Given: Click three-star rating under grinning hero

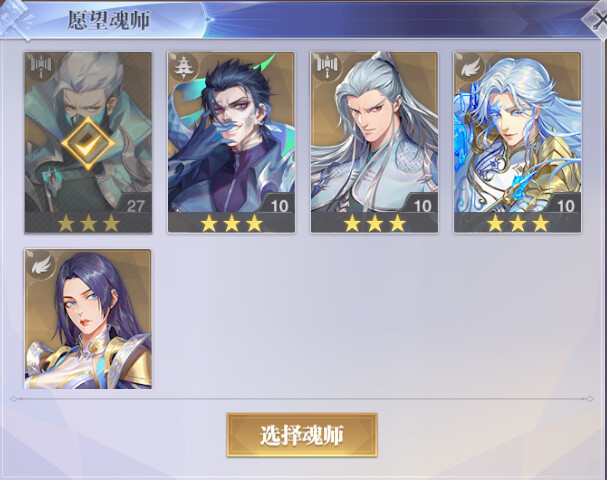Looking at the screenshot, I should [x=231, y=223].
